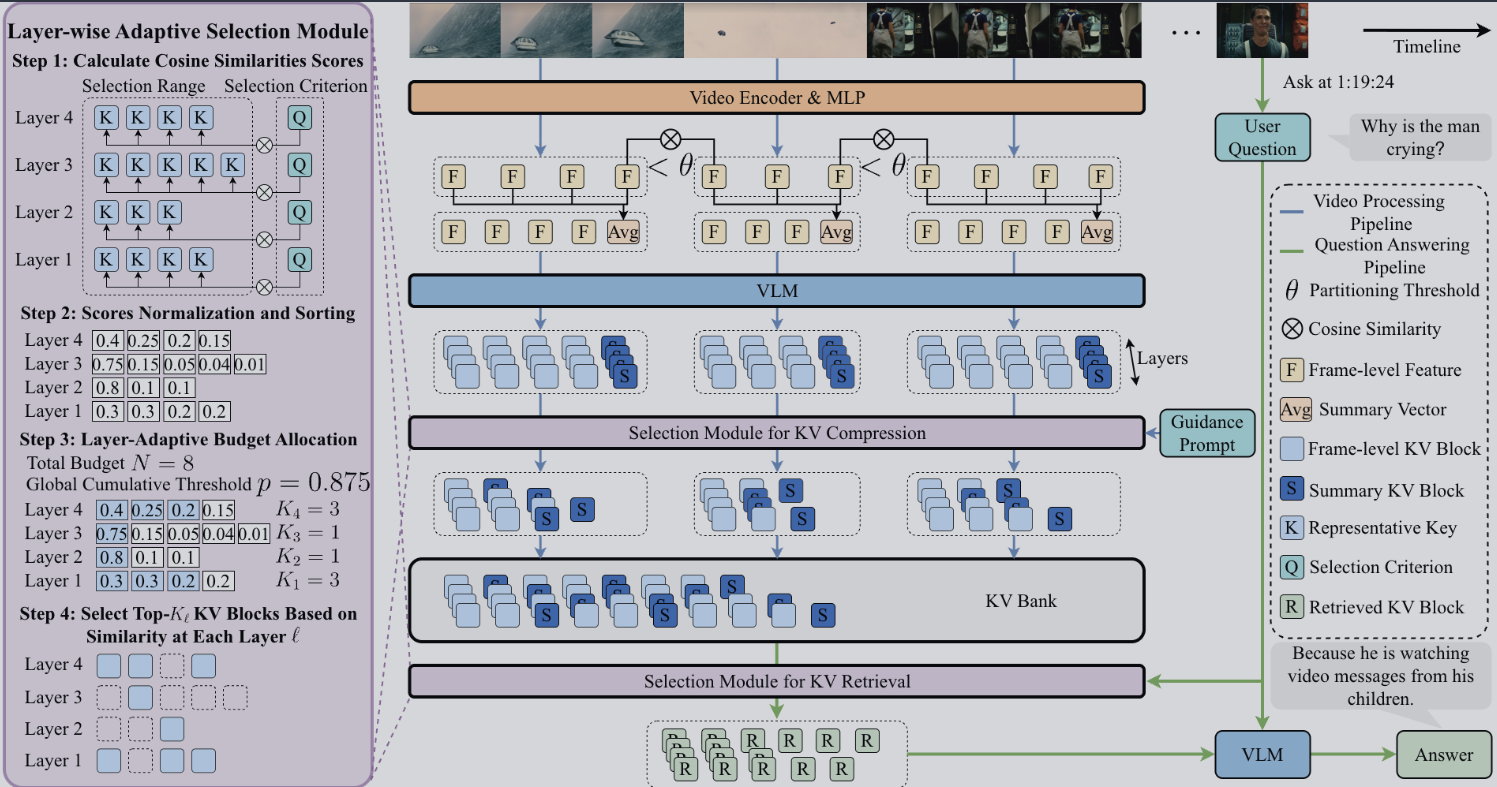Click the Video Encoder & MLP bar
1497x787 pixels.
click(x=776, y=97)
